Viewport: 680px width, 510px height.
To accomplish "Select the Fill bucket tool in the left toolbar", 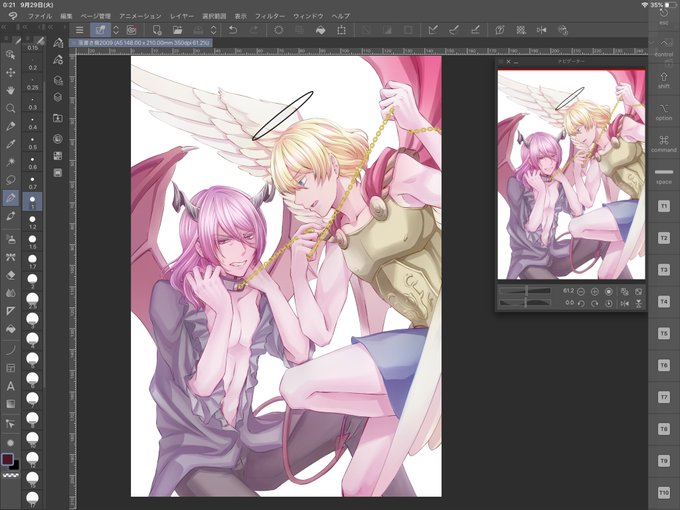I will [x=11, y=329].
